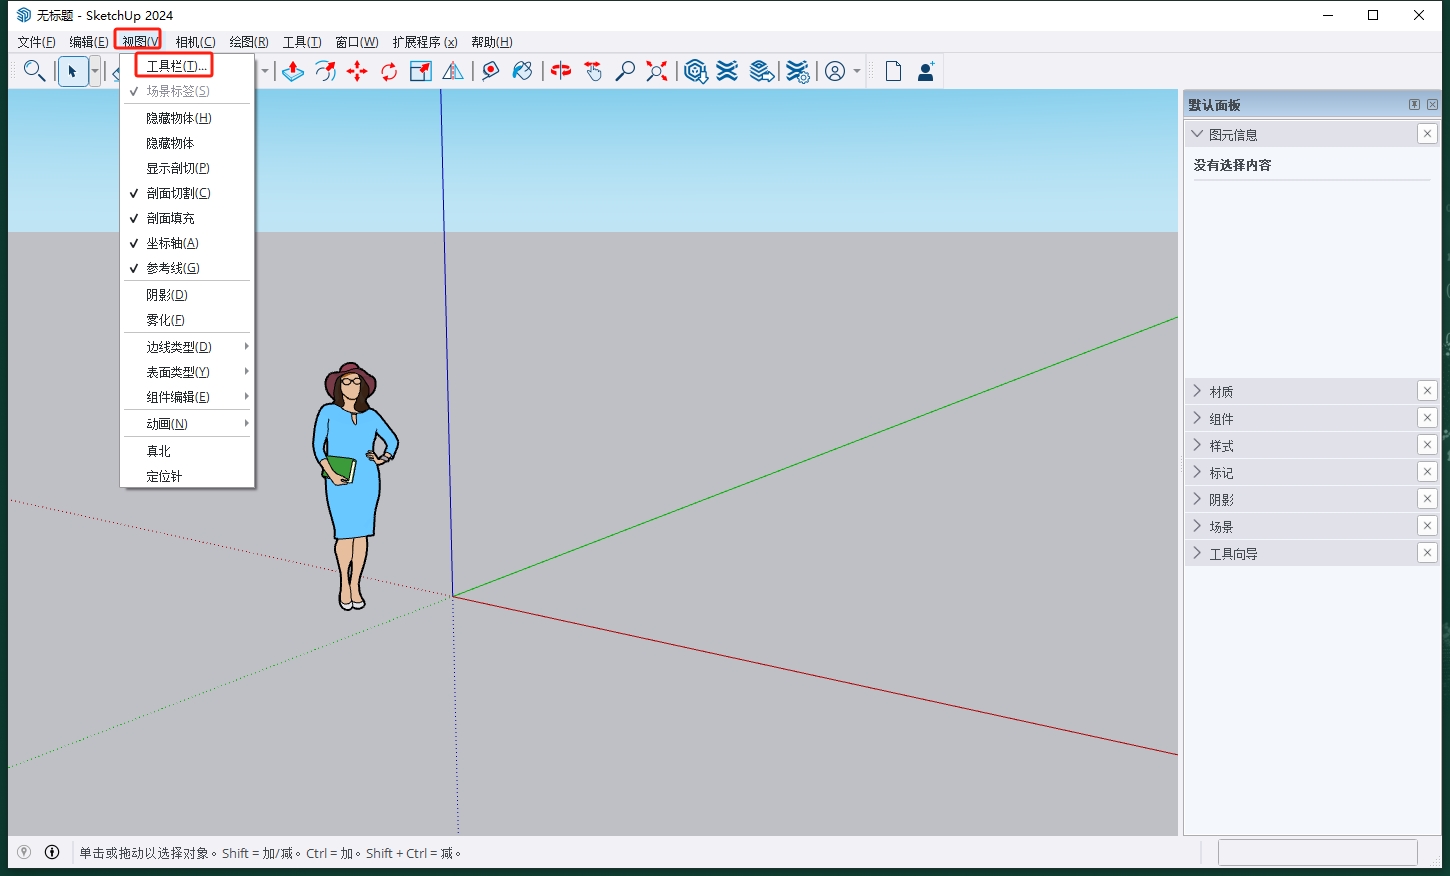Open the 扩展程序 menu
This screenshot has height=876, width=1450.
(426, 41)
